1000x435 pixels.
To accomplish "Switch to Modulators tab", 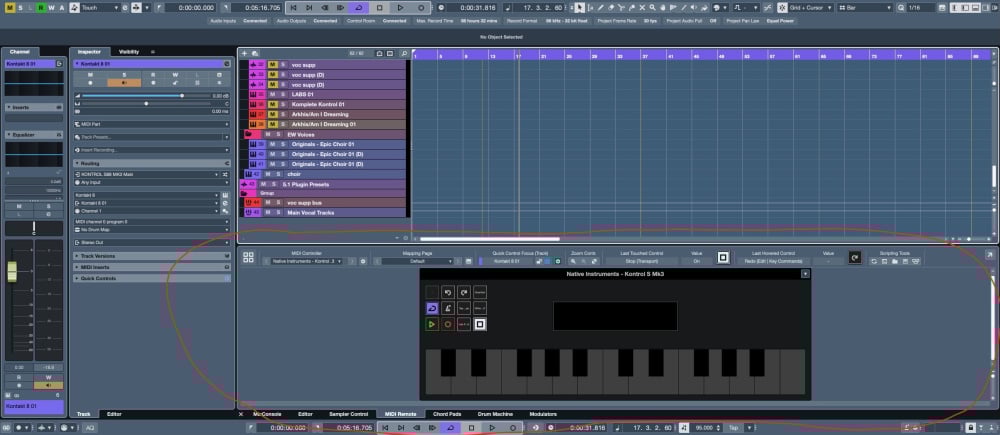I will pos(543,414).
